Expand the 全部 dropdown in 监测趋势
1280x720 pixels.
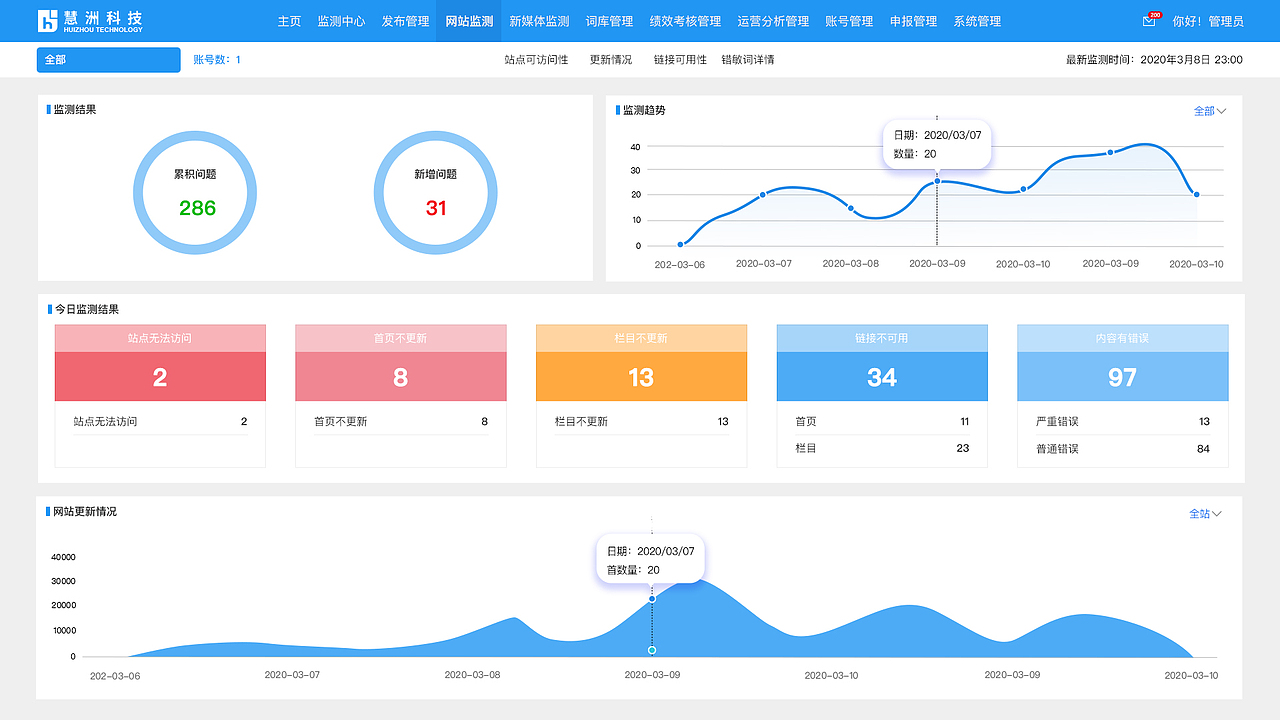1210,111
